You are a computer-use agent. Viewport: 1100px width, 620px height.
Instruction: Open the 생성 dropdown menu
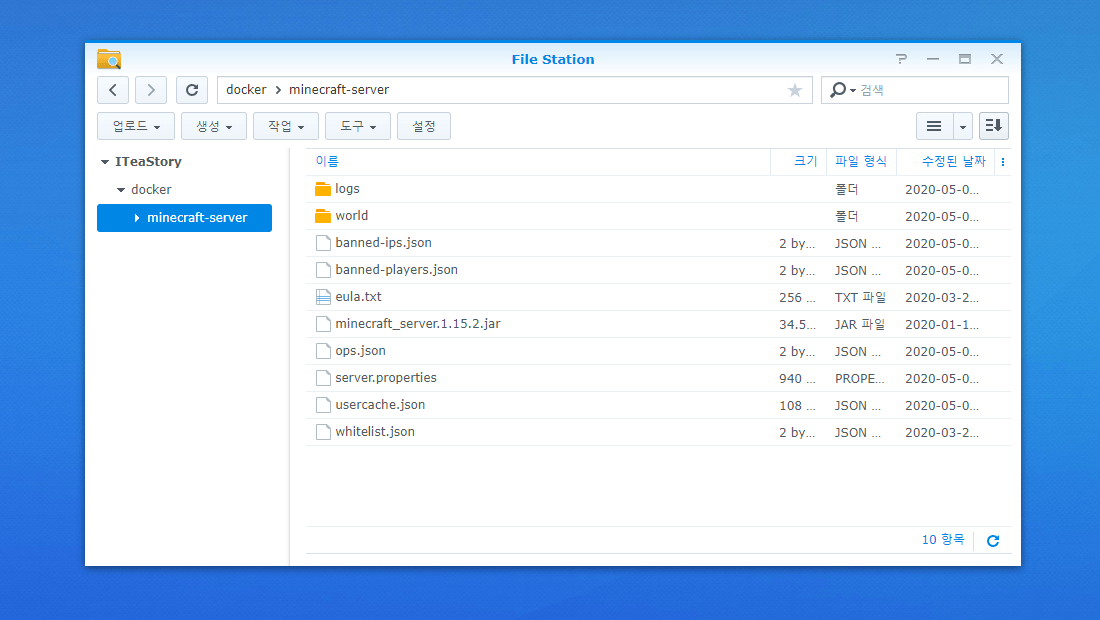[x=214, y=126]
